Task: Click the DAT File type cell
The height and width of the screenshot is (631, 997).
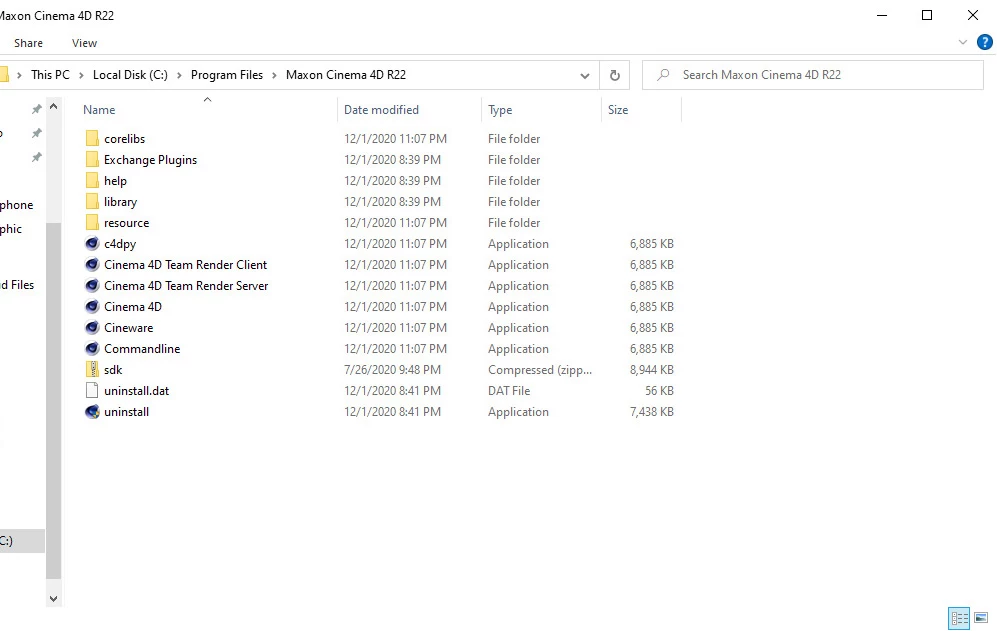Action: tap(509, 391)
